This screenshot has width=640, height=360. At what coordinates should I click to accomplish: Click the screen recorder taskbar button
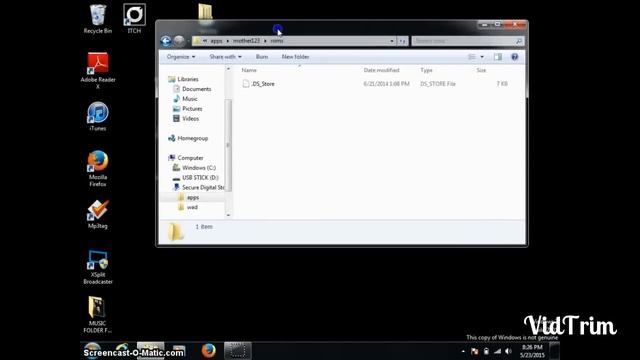pos(238,351)
